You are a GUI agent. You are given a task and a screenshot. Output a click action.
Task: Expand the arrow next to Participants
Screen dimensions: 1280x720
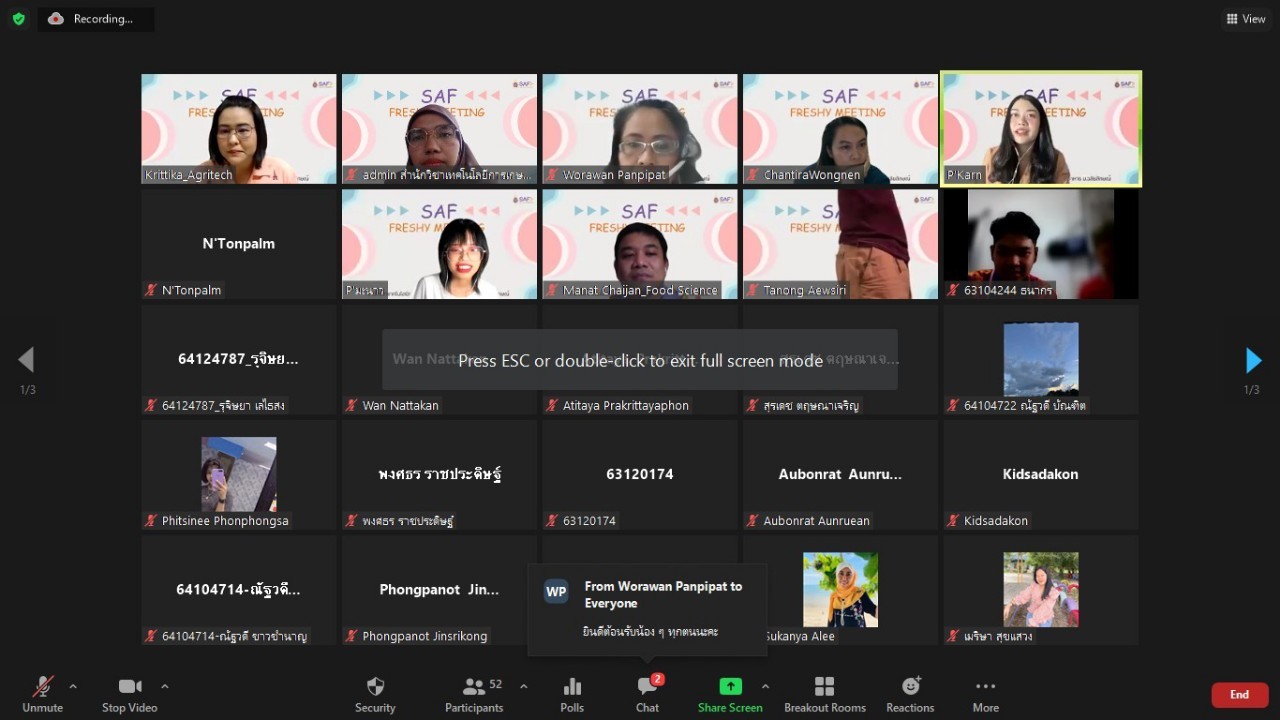pyautogui.click(x=524, y=686)
